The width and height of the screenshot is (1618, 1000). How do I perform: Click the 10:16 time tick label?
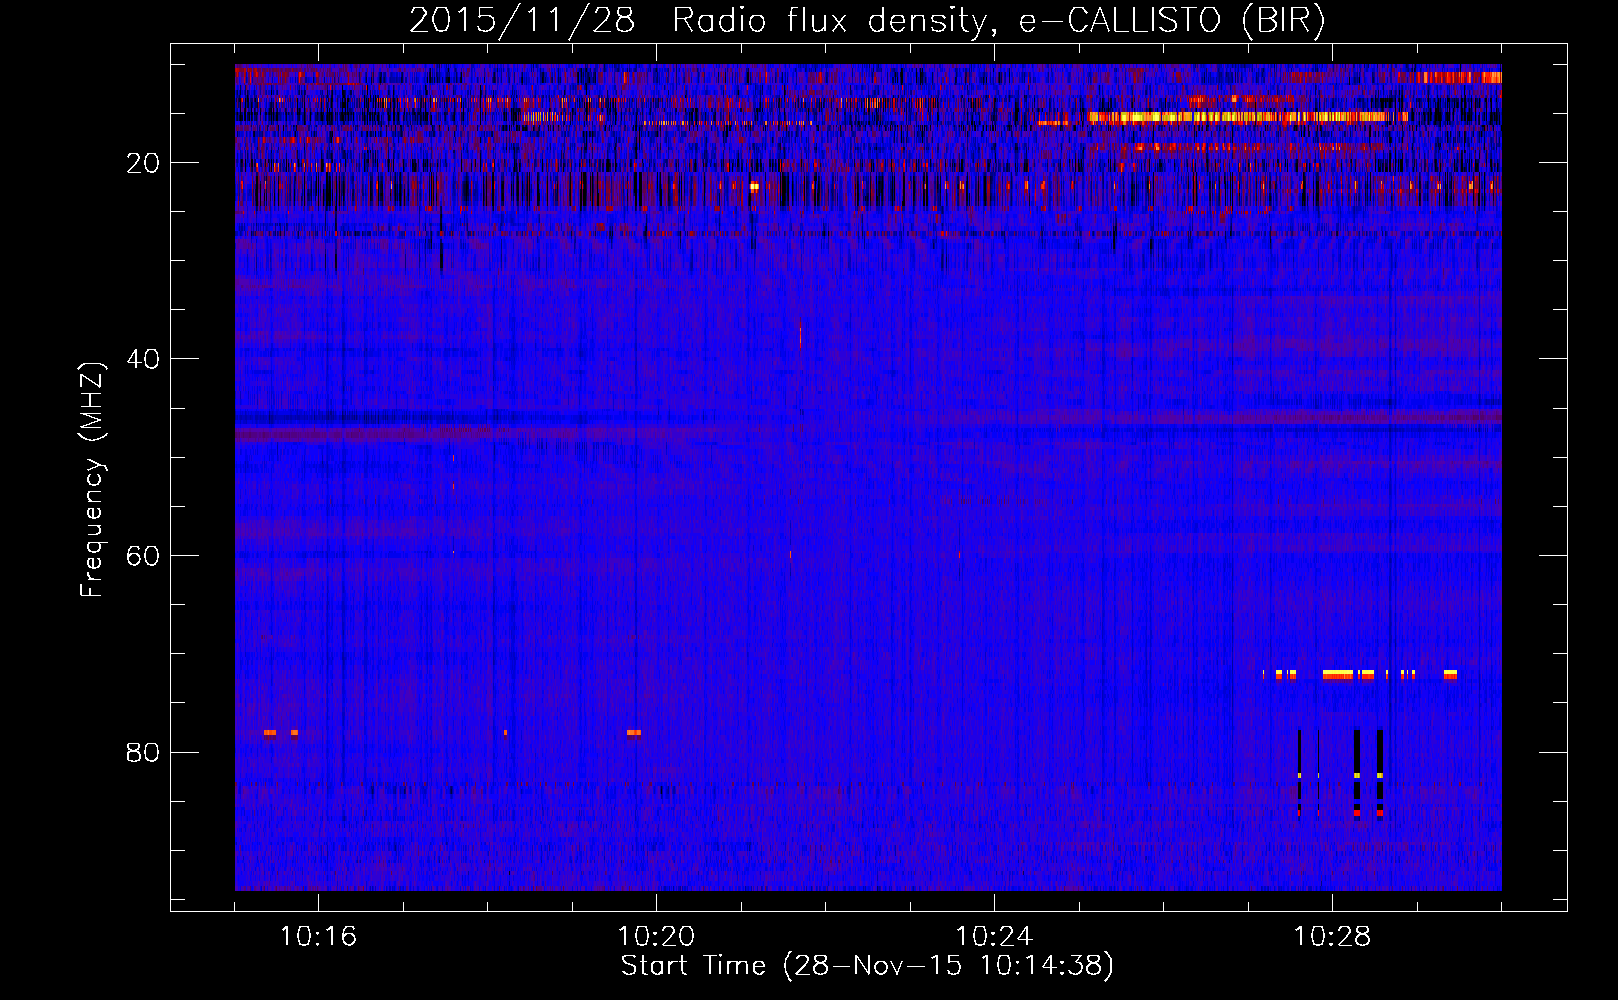318,937
